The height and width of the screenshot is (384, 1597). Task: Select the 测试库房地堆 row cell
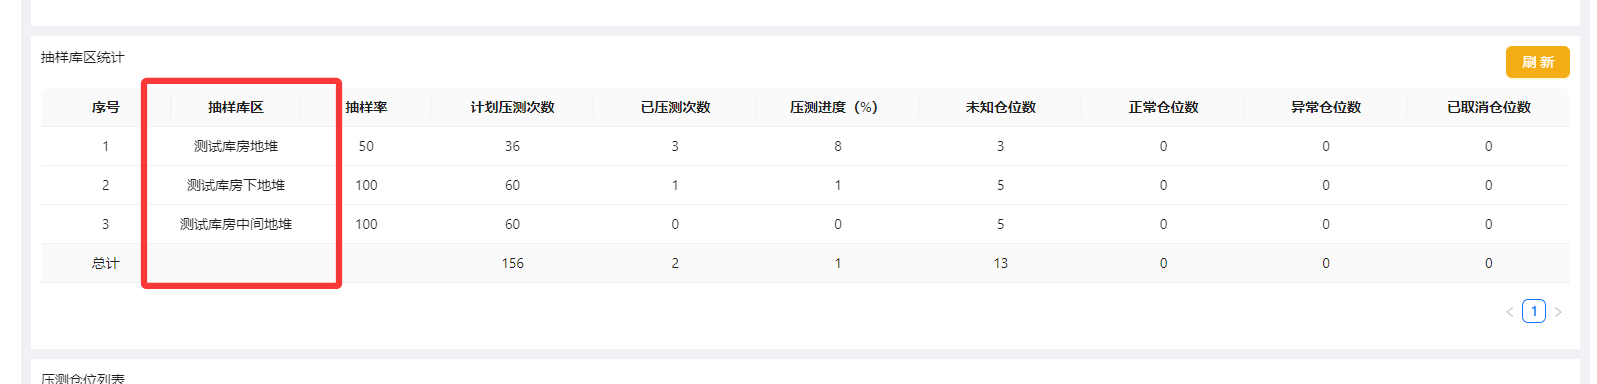coord(236,146)
